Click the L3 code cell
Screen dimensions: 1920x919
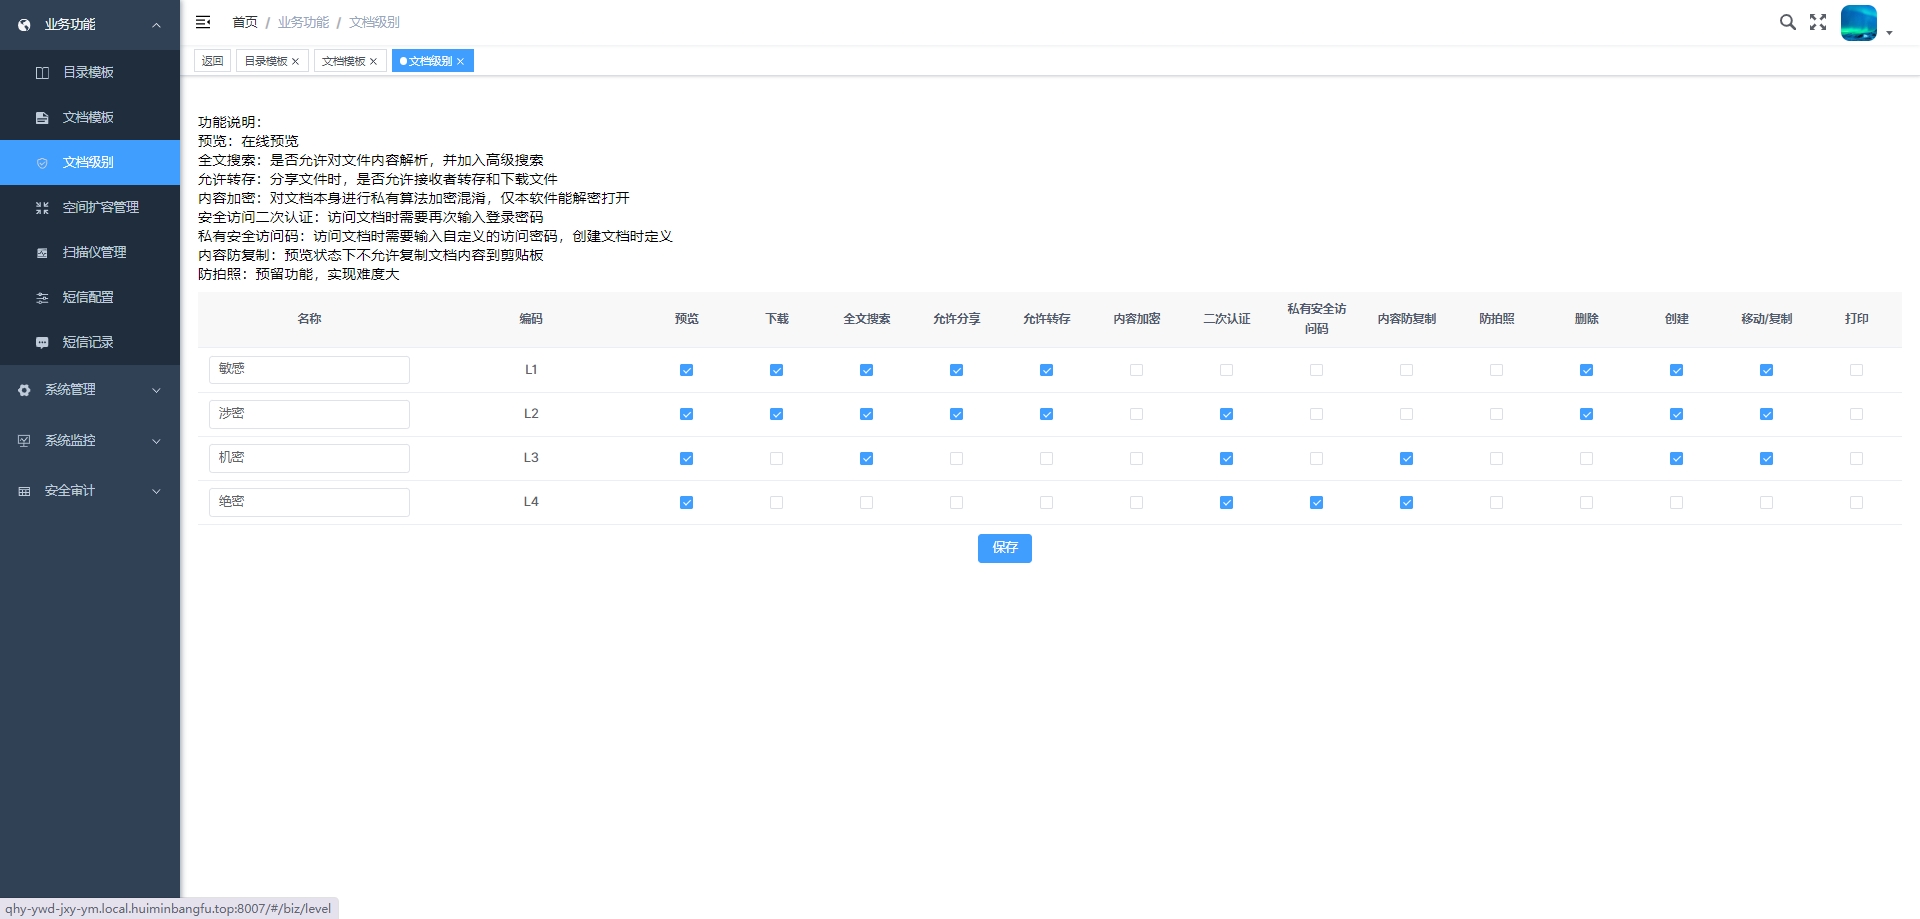[531, 458]
